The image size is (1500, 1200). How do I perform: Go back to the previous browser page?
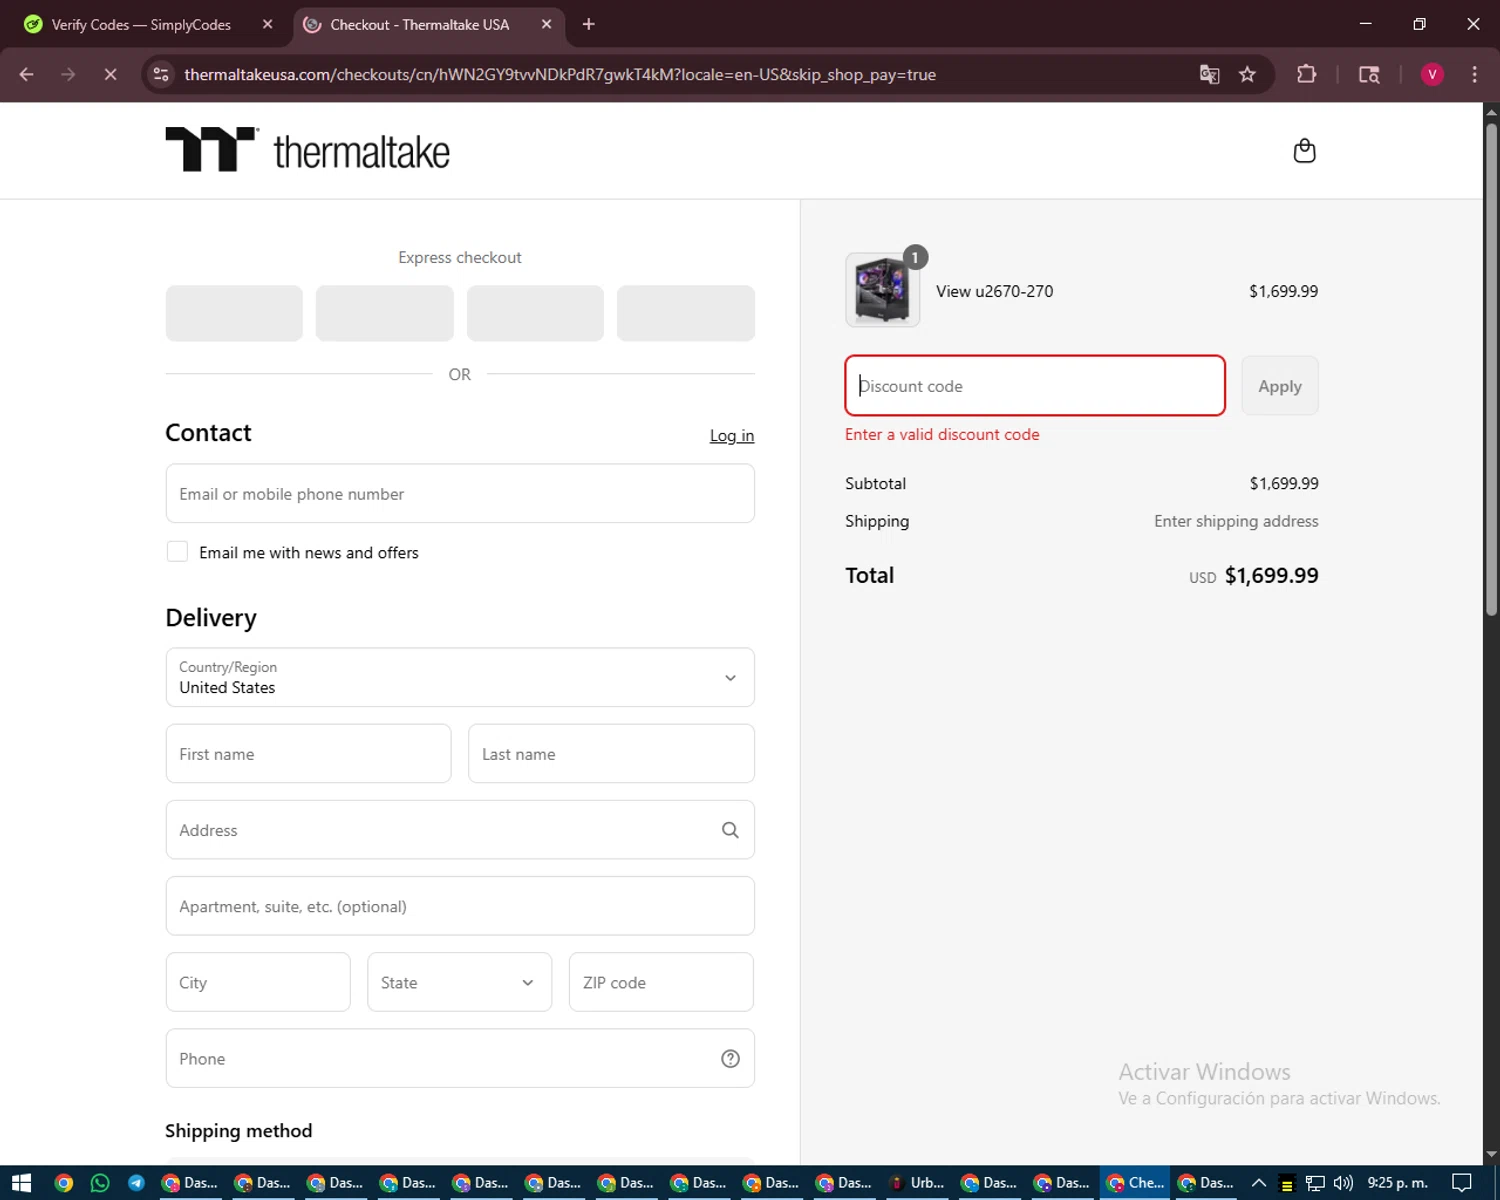click(27, 74)
